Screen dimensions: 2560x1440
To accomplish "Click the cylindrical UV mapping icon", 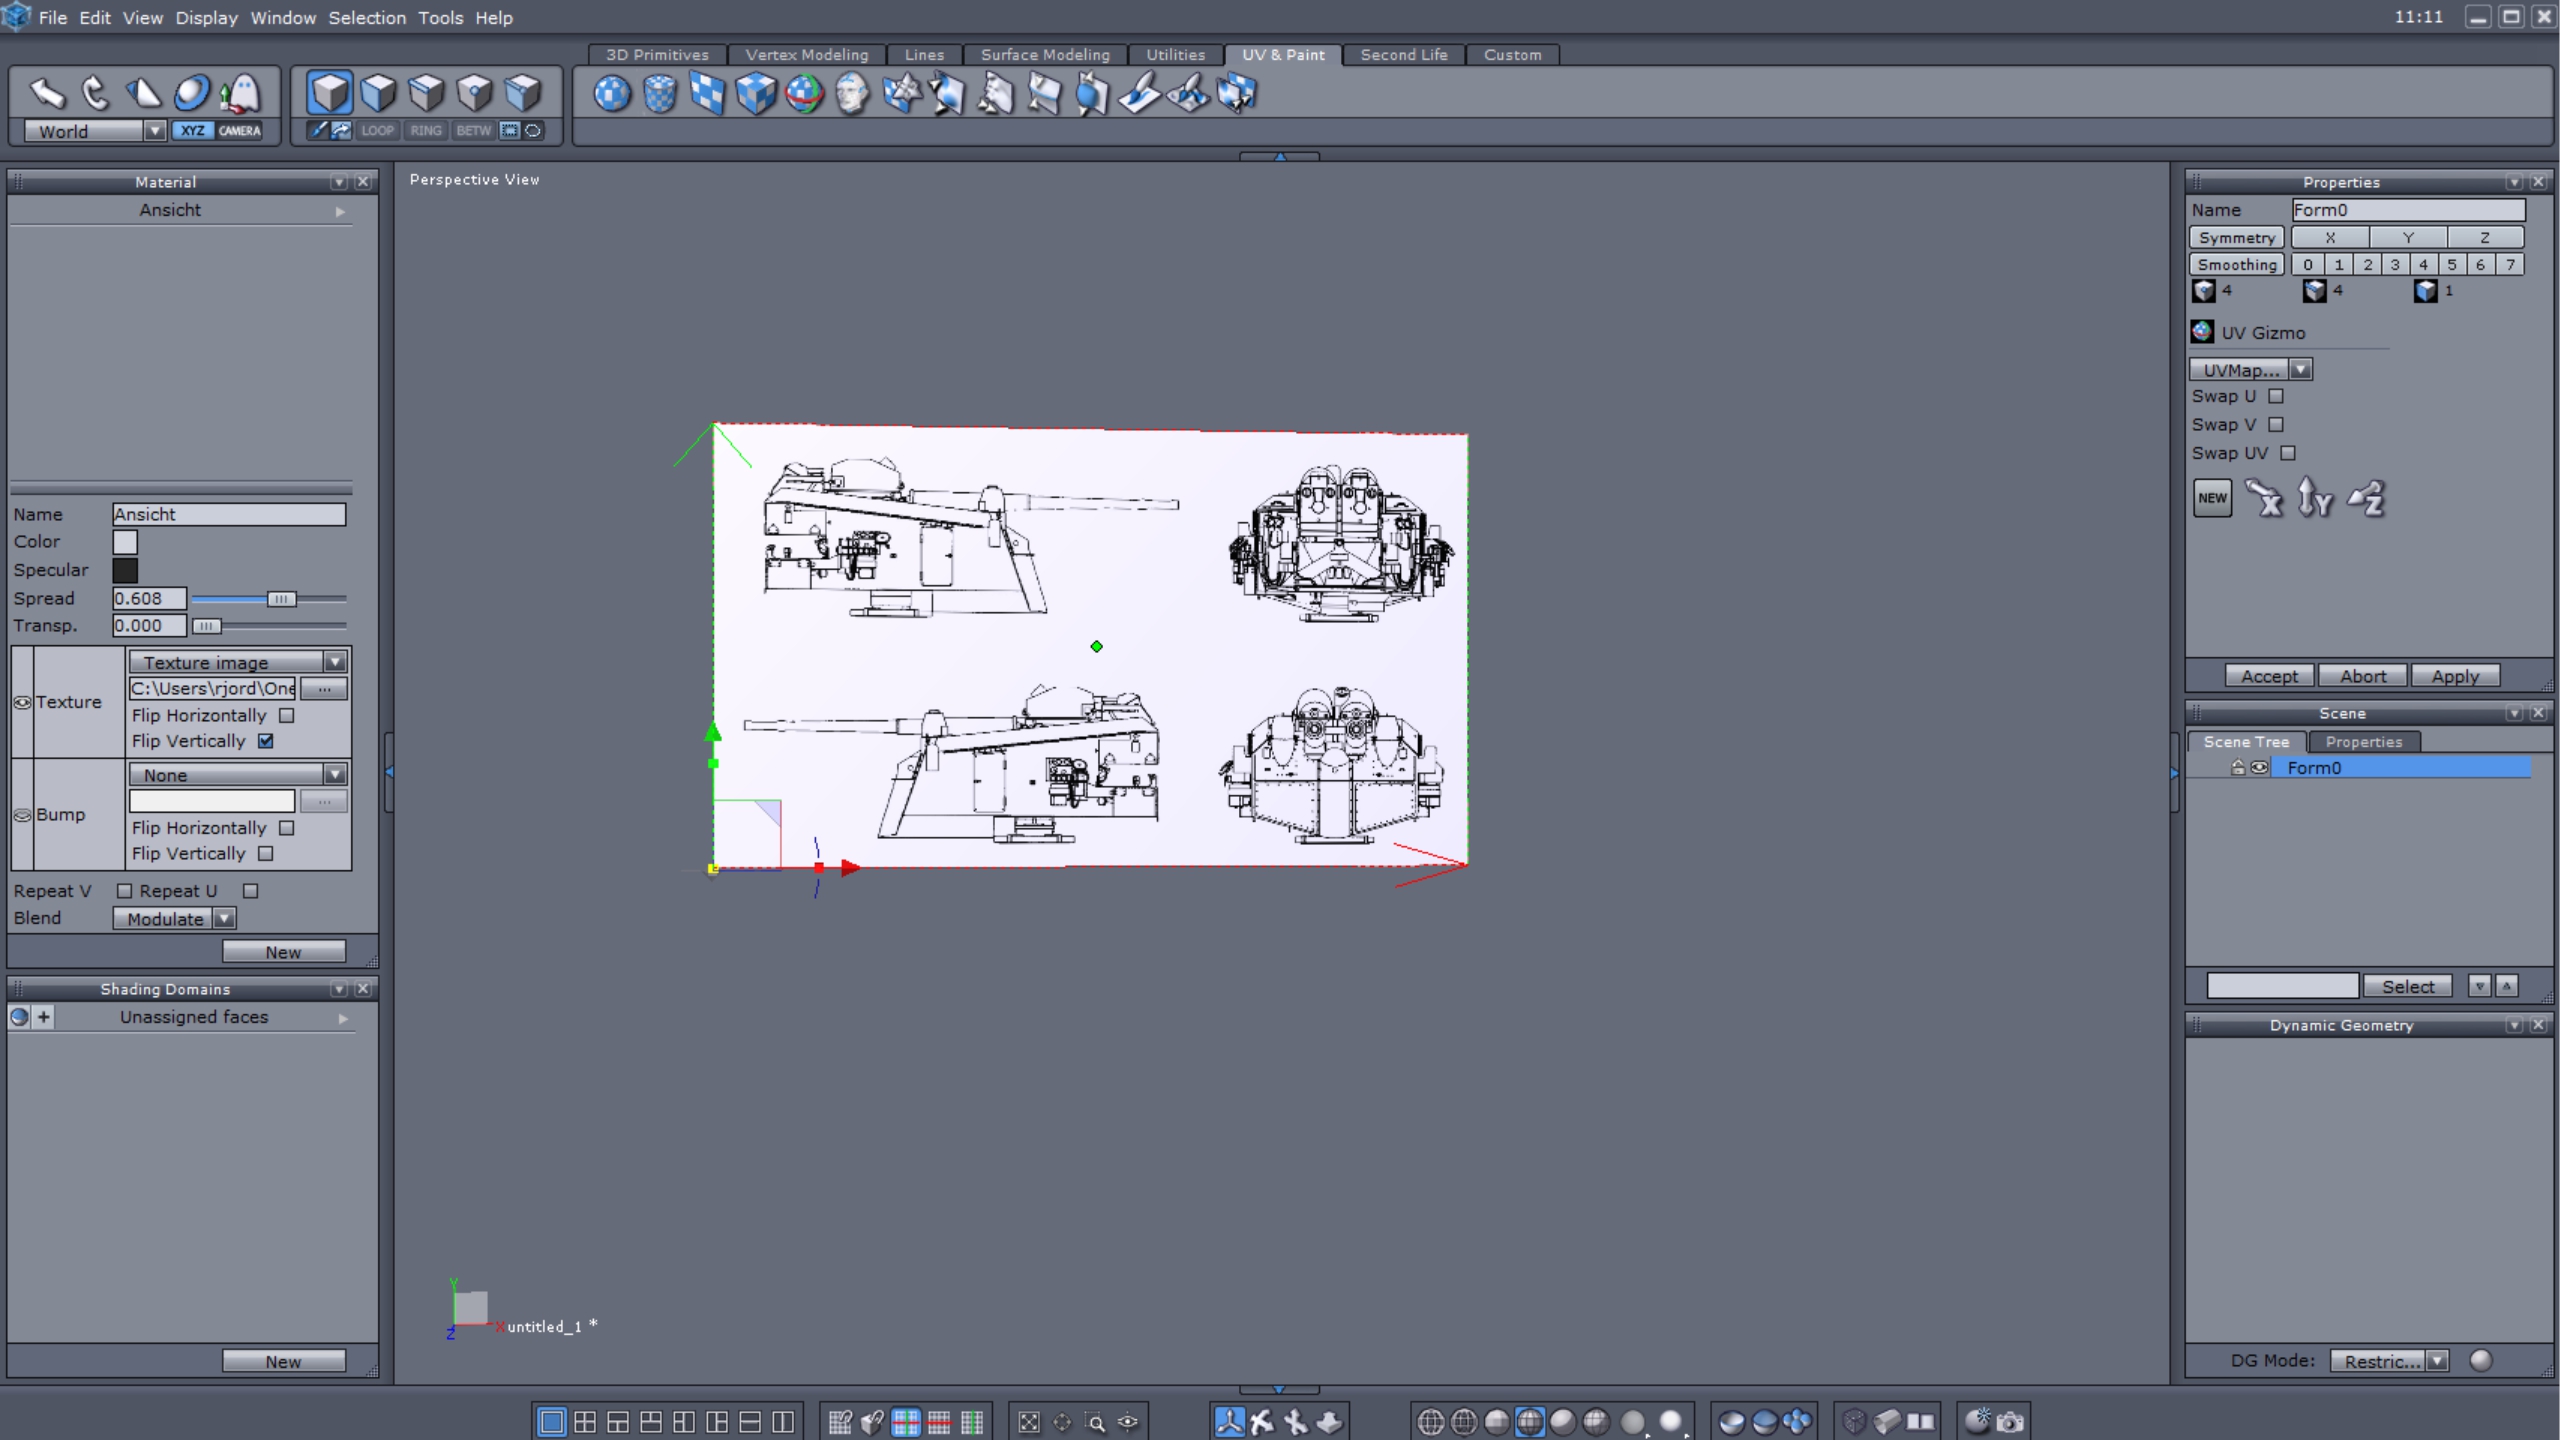I will [660, 94].
